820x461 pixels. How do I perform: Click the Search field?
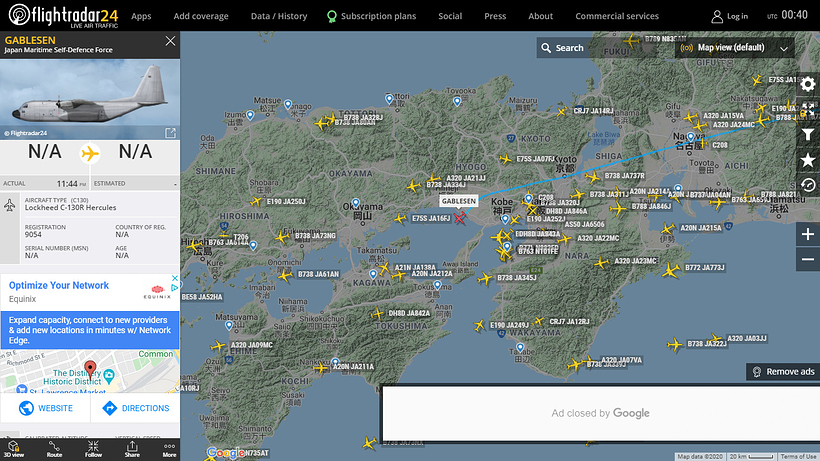coord(596,48)
